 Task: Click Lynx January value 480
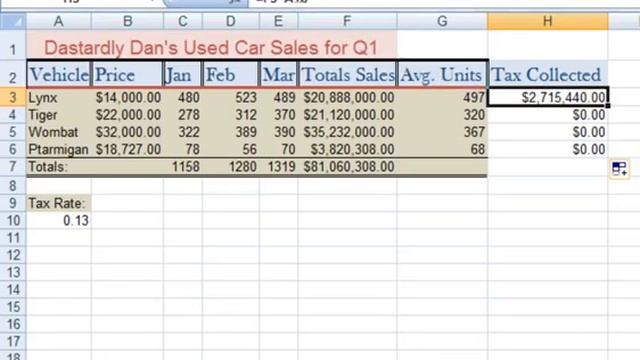point(183,98)
